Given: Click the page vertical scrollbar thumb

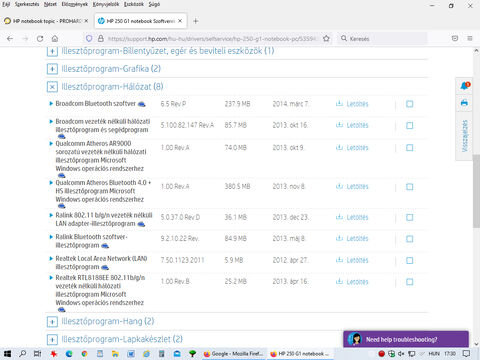Looking at the screenshot, I should [476, 191].
